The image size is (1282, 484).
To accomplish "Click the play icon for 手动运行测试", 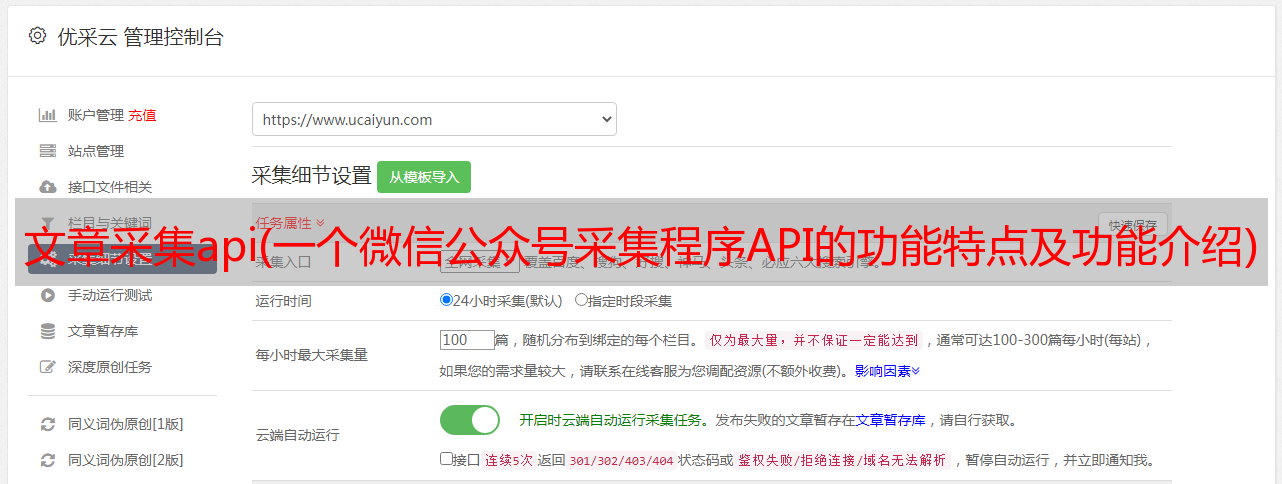I will click(x=47, y=295).
